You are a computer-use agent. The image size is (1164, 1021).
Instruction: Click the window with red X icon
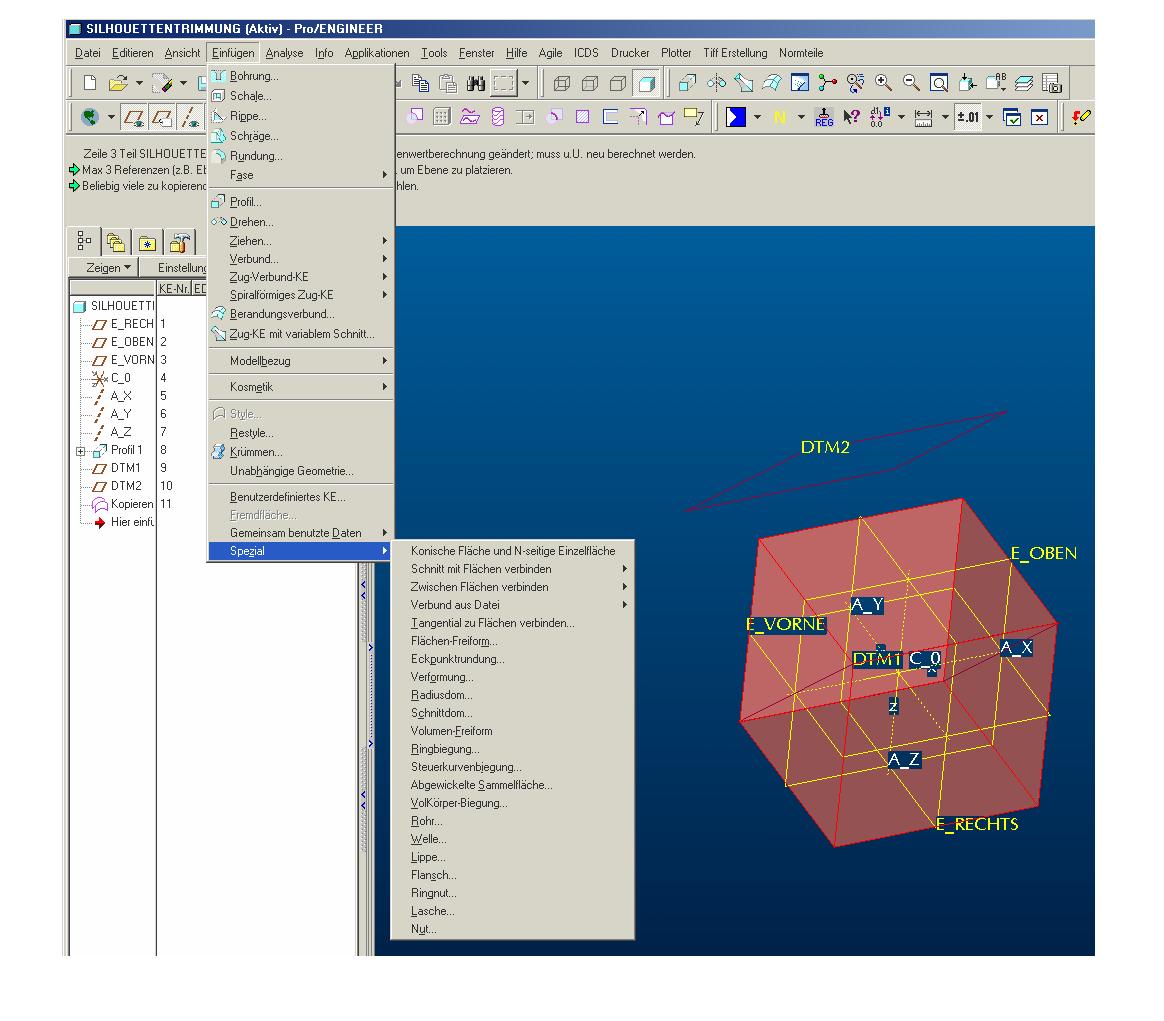pos(1039,117)
